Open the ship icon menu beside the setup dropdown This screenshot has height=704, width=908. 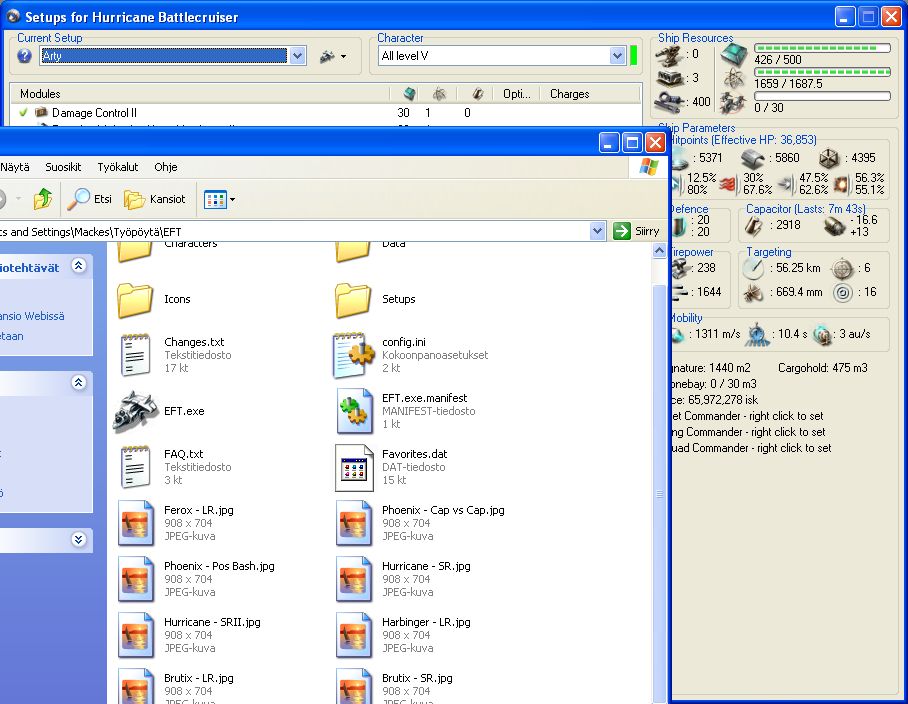[x=333, y=56]
